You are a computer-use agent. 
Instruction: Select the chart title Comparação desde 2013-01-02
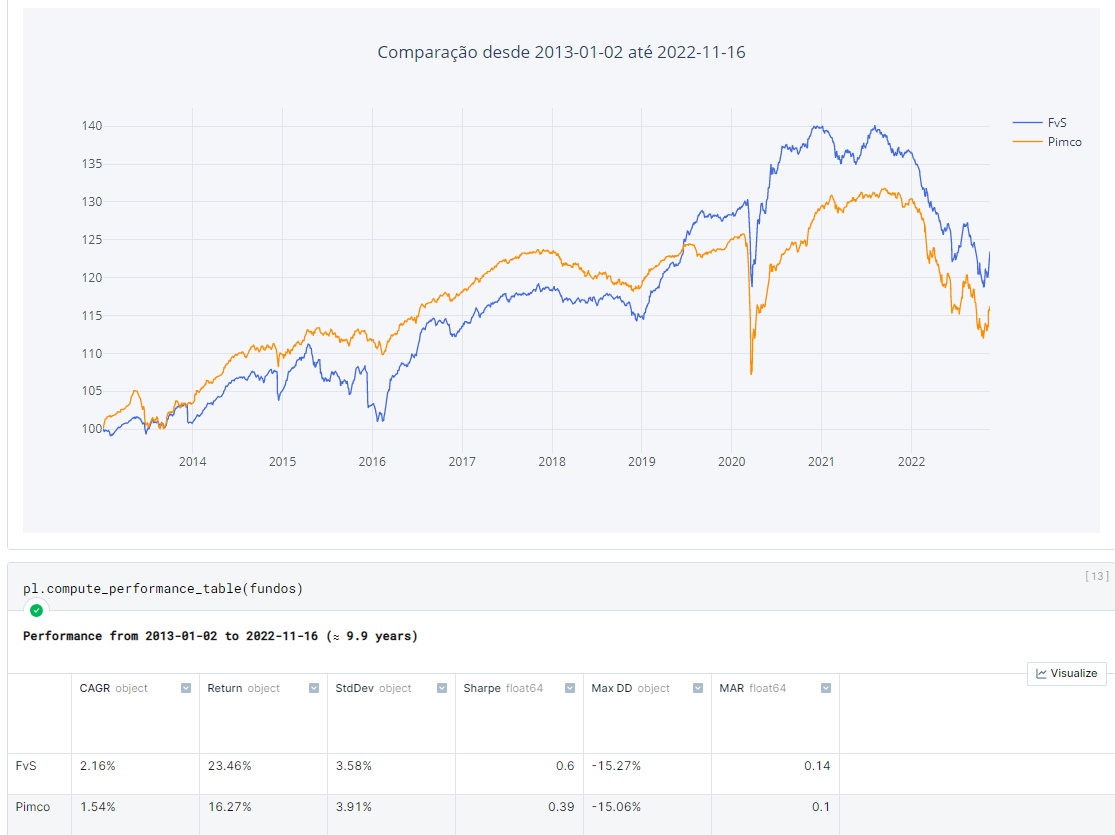click(x=561, y=52)
